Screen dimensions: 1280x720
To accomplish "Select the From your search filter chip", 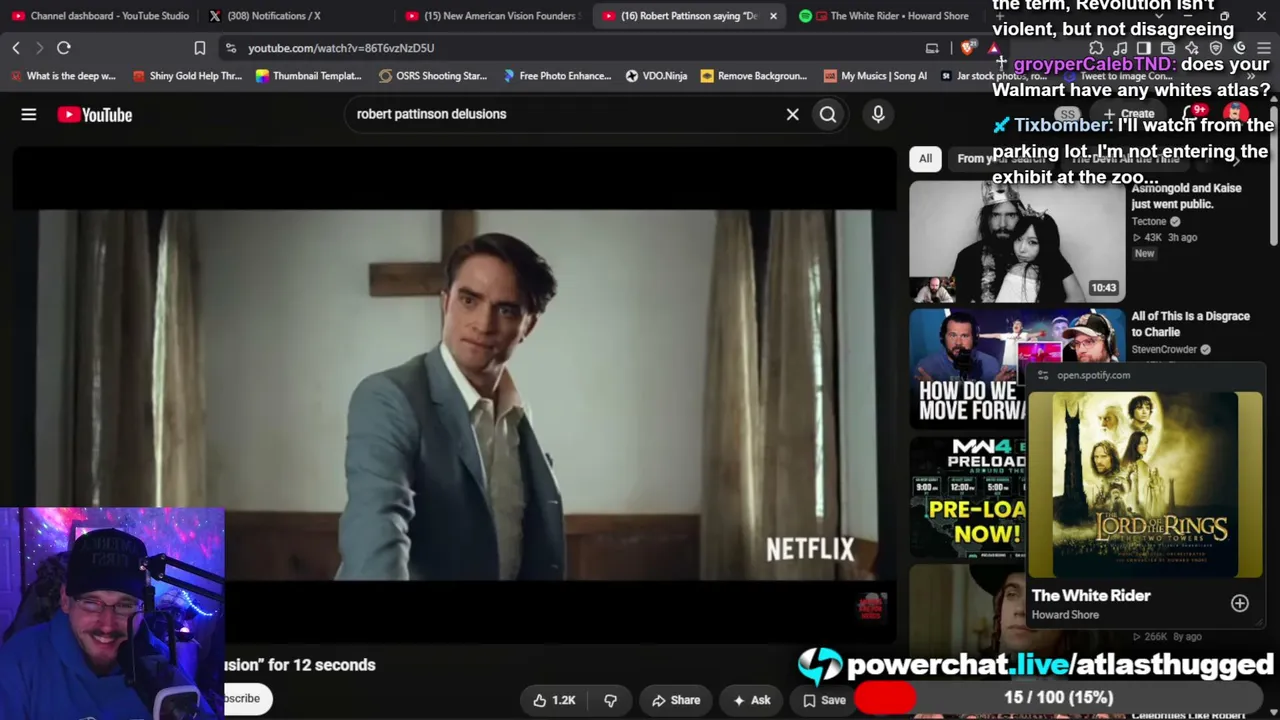I will [x=1001, y=159].
